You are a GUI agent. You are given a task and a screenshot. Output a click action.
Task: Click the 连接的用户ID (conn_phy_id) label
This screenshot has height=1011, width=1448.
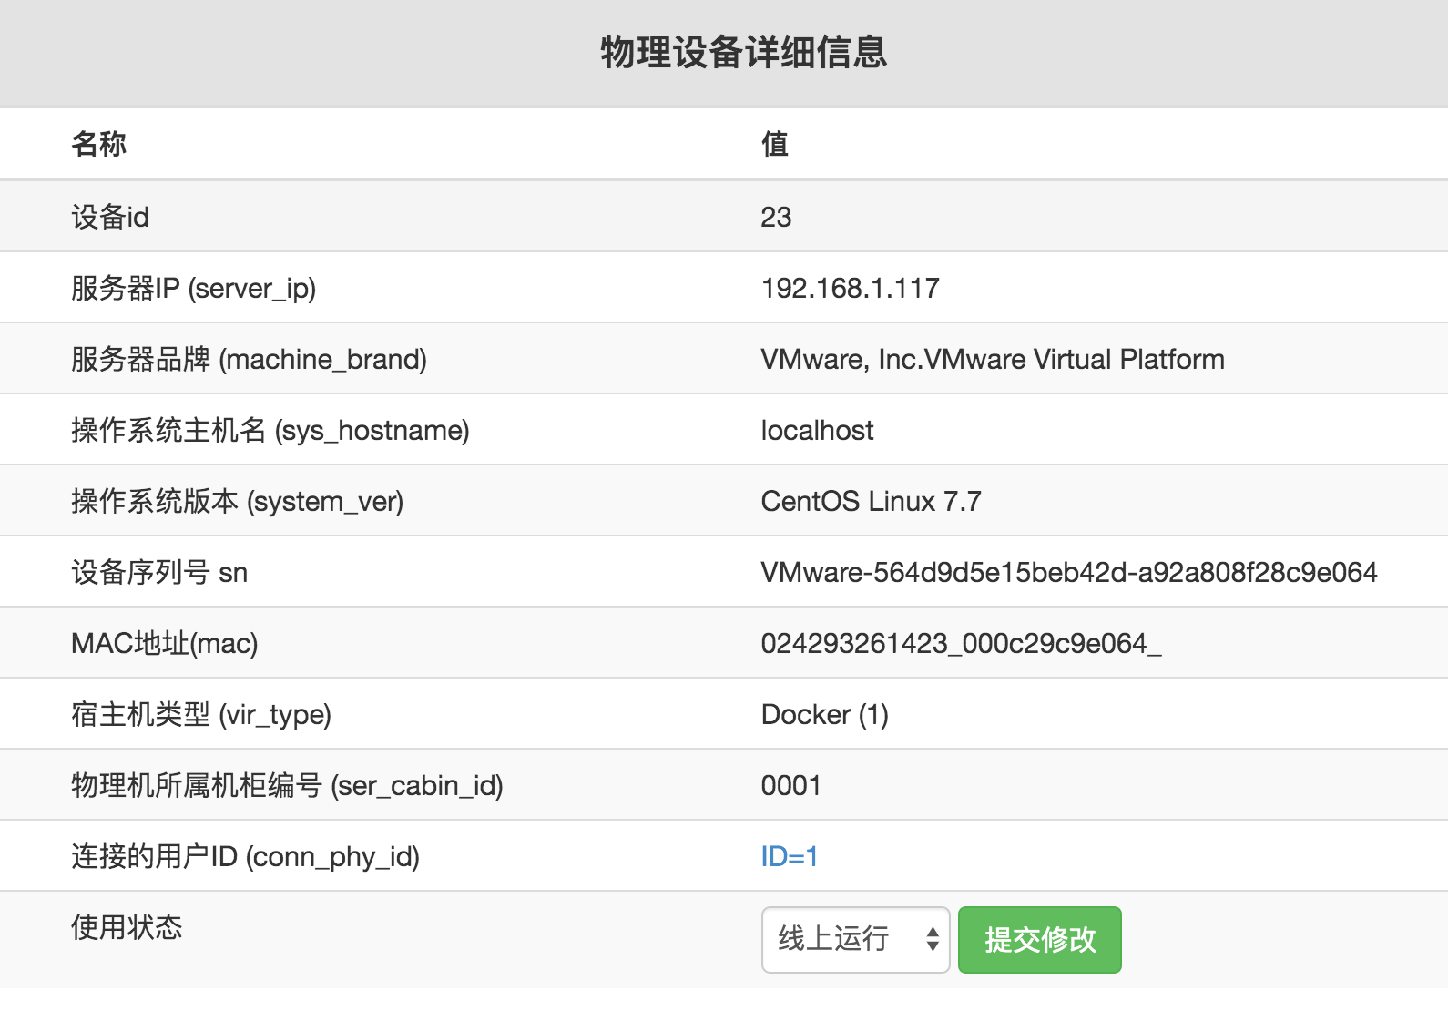tap(245, 856)
